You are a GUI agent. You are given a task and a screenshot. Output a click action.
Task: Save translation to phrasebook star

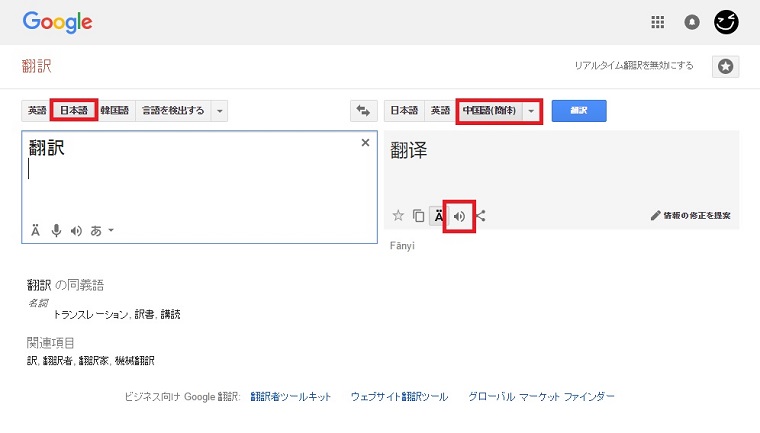click(x=398, y=215)
